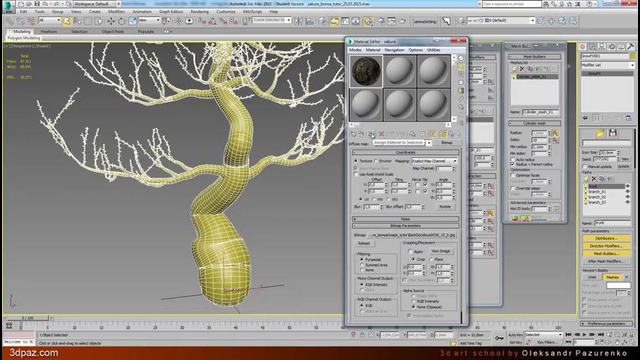Select the Environ radio button

(x=376, y=161)
